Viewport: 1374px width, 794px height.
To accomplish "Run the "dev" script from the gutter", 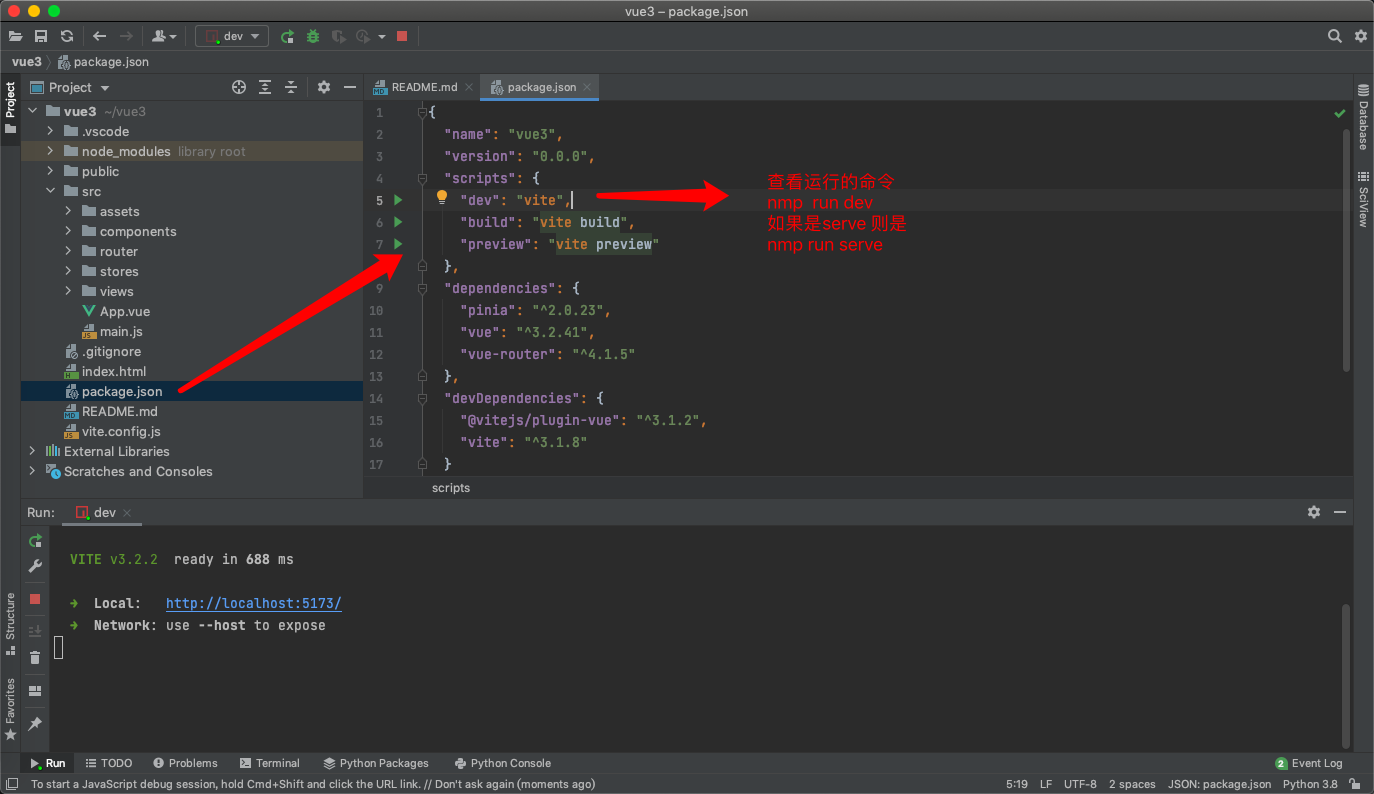I will 398,200.
